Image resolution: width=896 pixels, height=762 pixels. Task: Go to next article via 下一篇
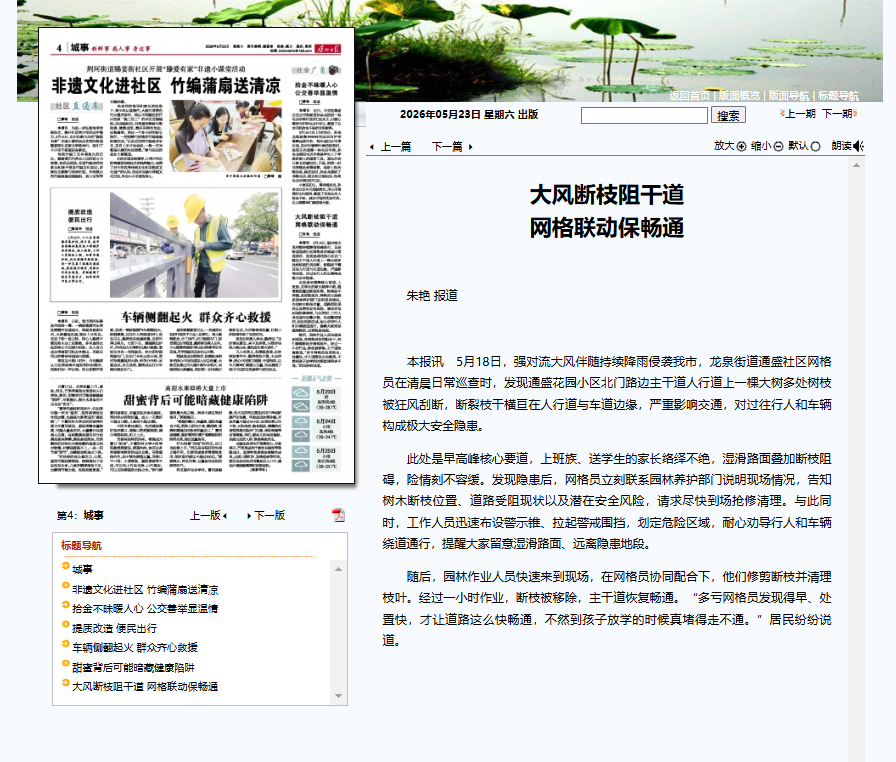pos(447,147)
